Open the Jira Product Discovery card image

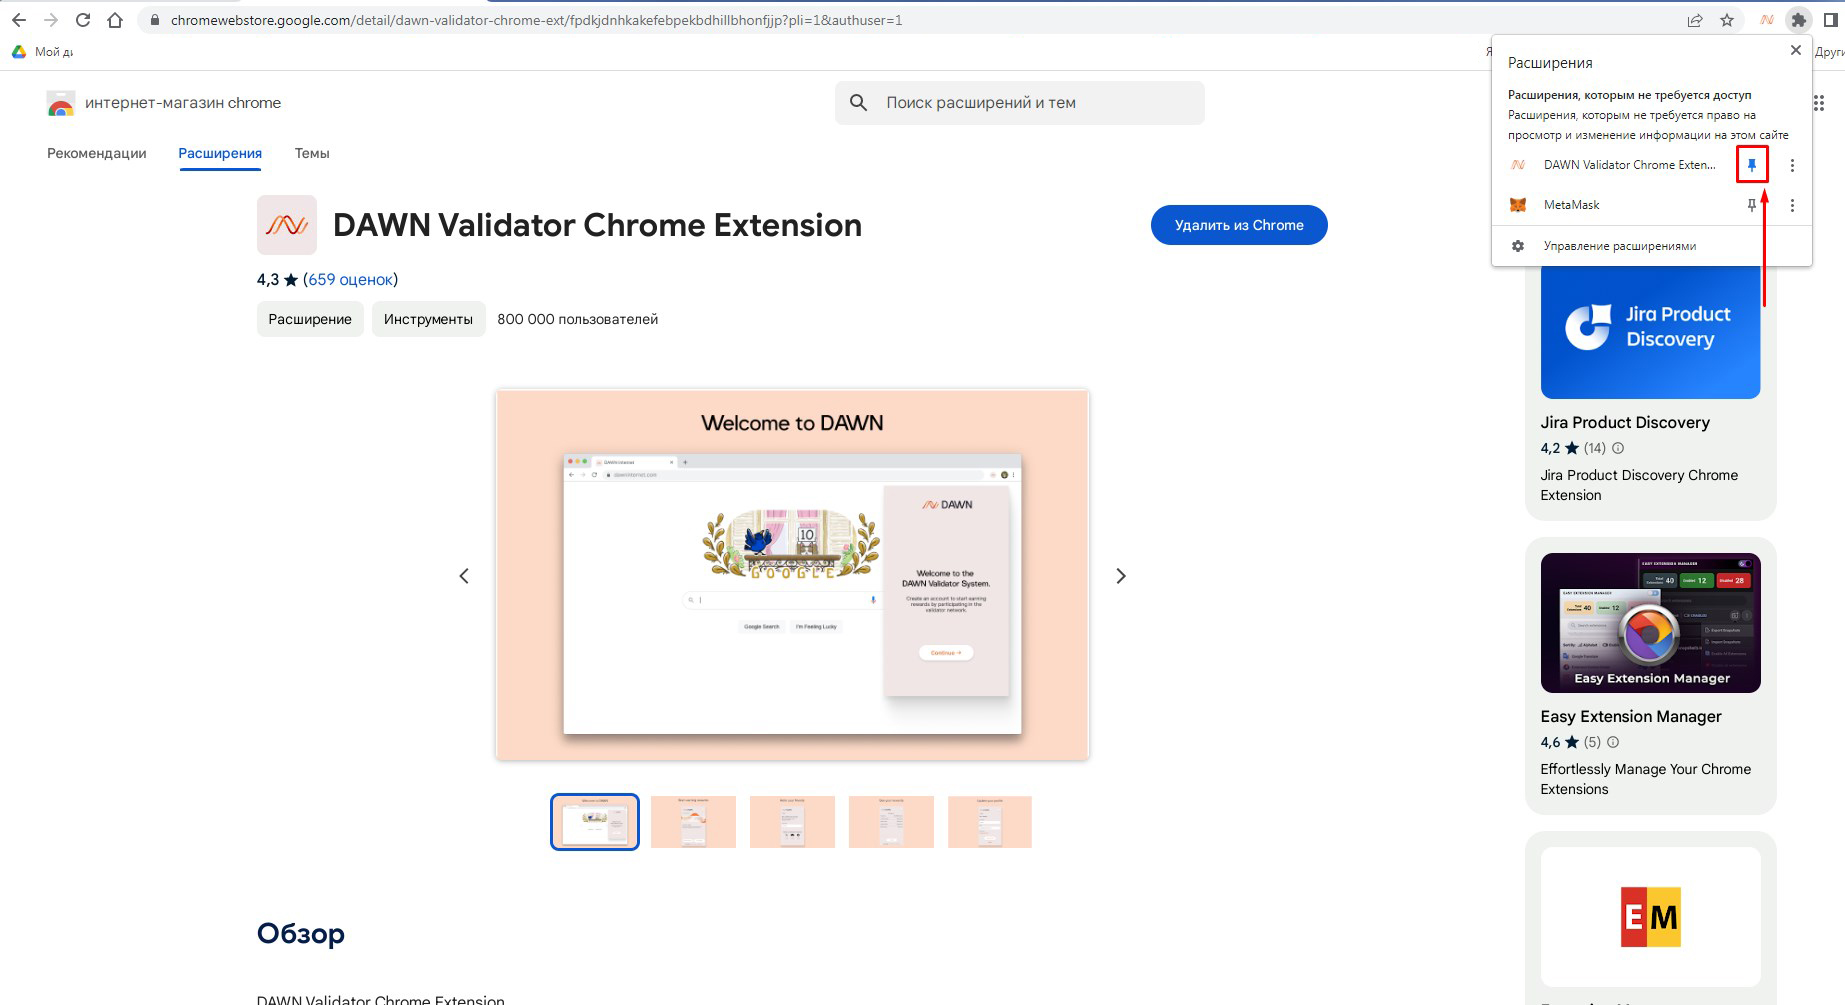point(1651,332)
